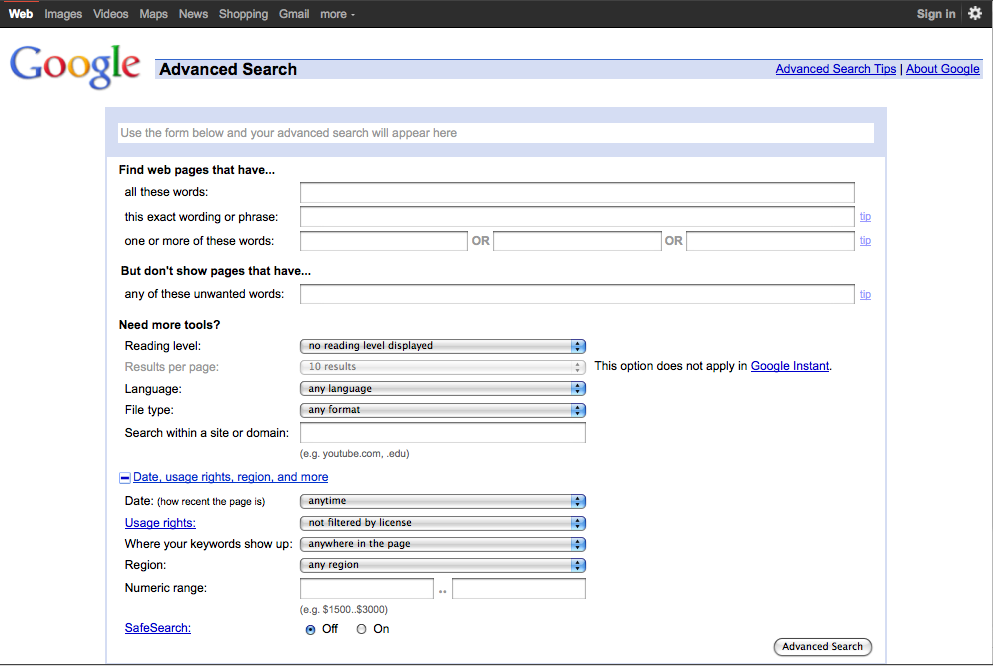Viewport: 993px width, 666px height.
Task: Focus the second 'one or more' words field
Action: coord(577,241)
